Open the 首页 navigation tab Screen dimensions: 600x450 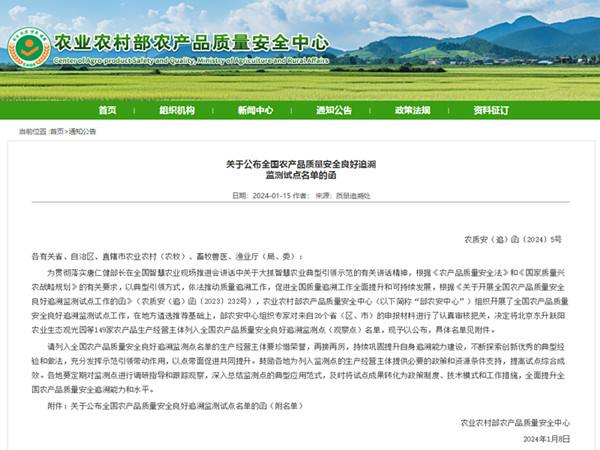click(x=108, y=110)
